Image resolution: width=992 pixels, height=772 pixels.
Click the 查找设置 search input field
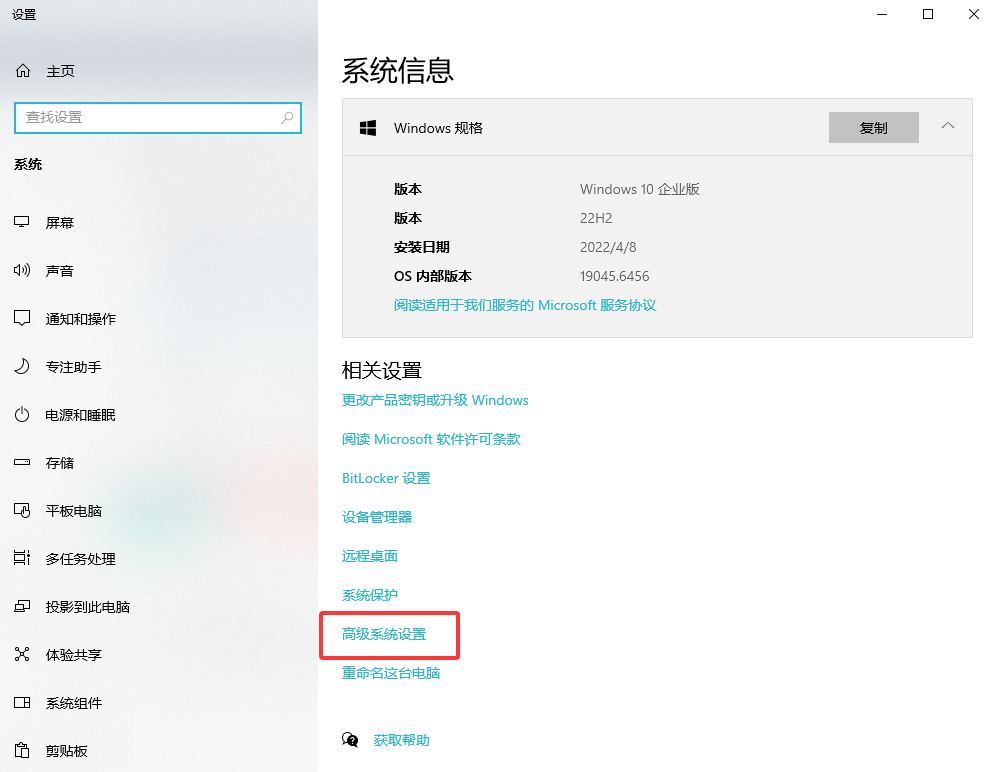[157, 117]
